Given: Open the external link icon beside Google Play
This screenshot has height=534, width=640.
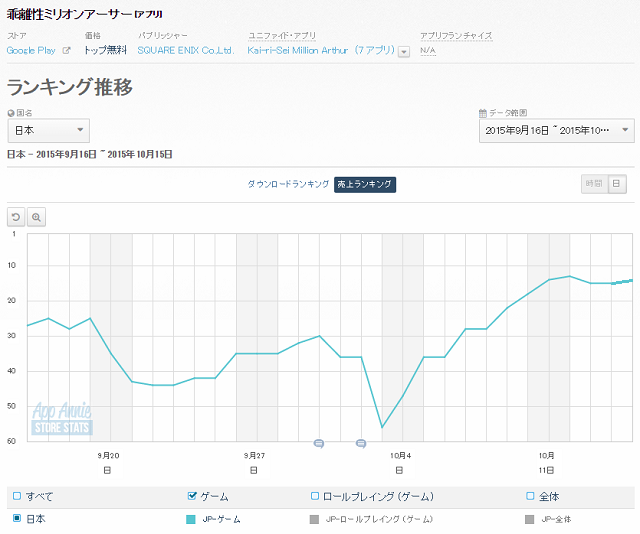Looking at the screenshot, I should pos(66,51).
